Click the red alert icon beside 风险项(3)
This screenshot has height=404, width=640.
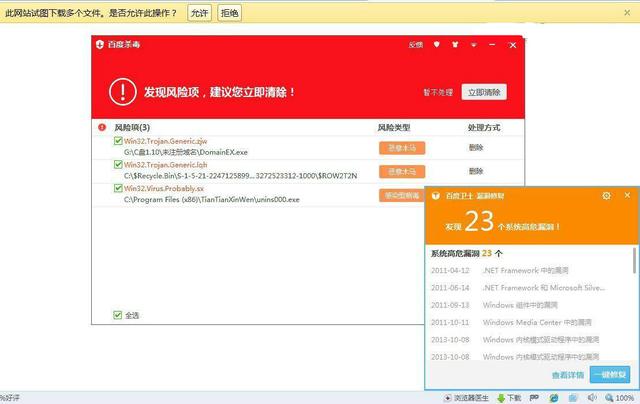coord(102,127)
